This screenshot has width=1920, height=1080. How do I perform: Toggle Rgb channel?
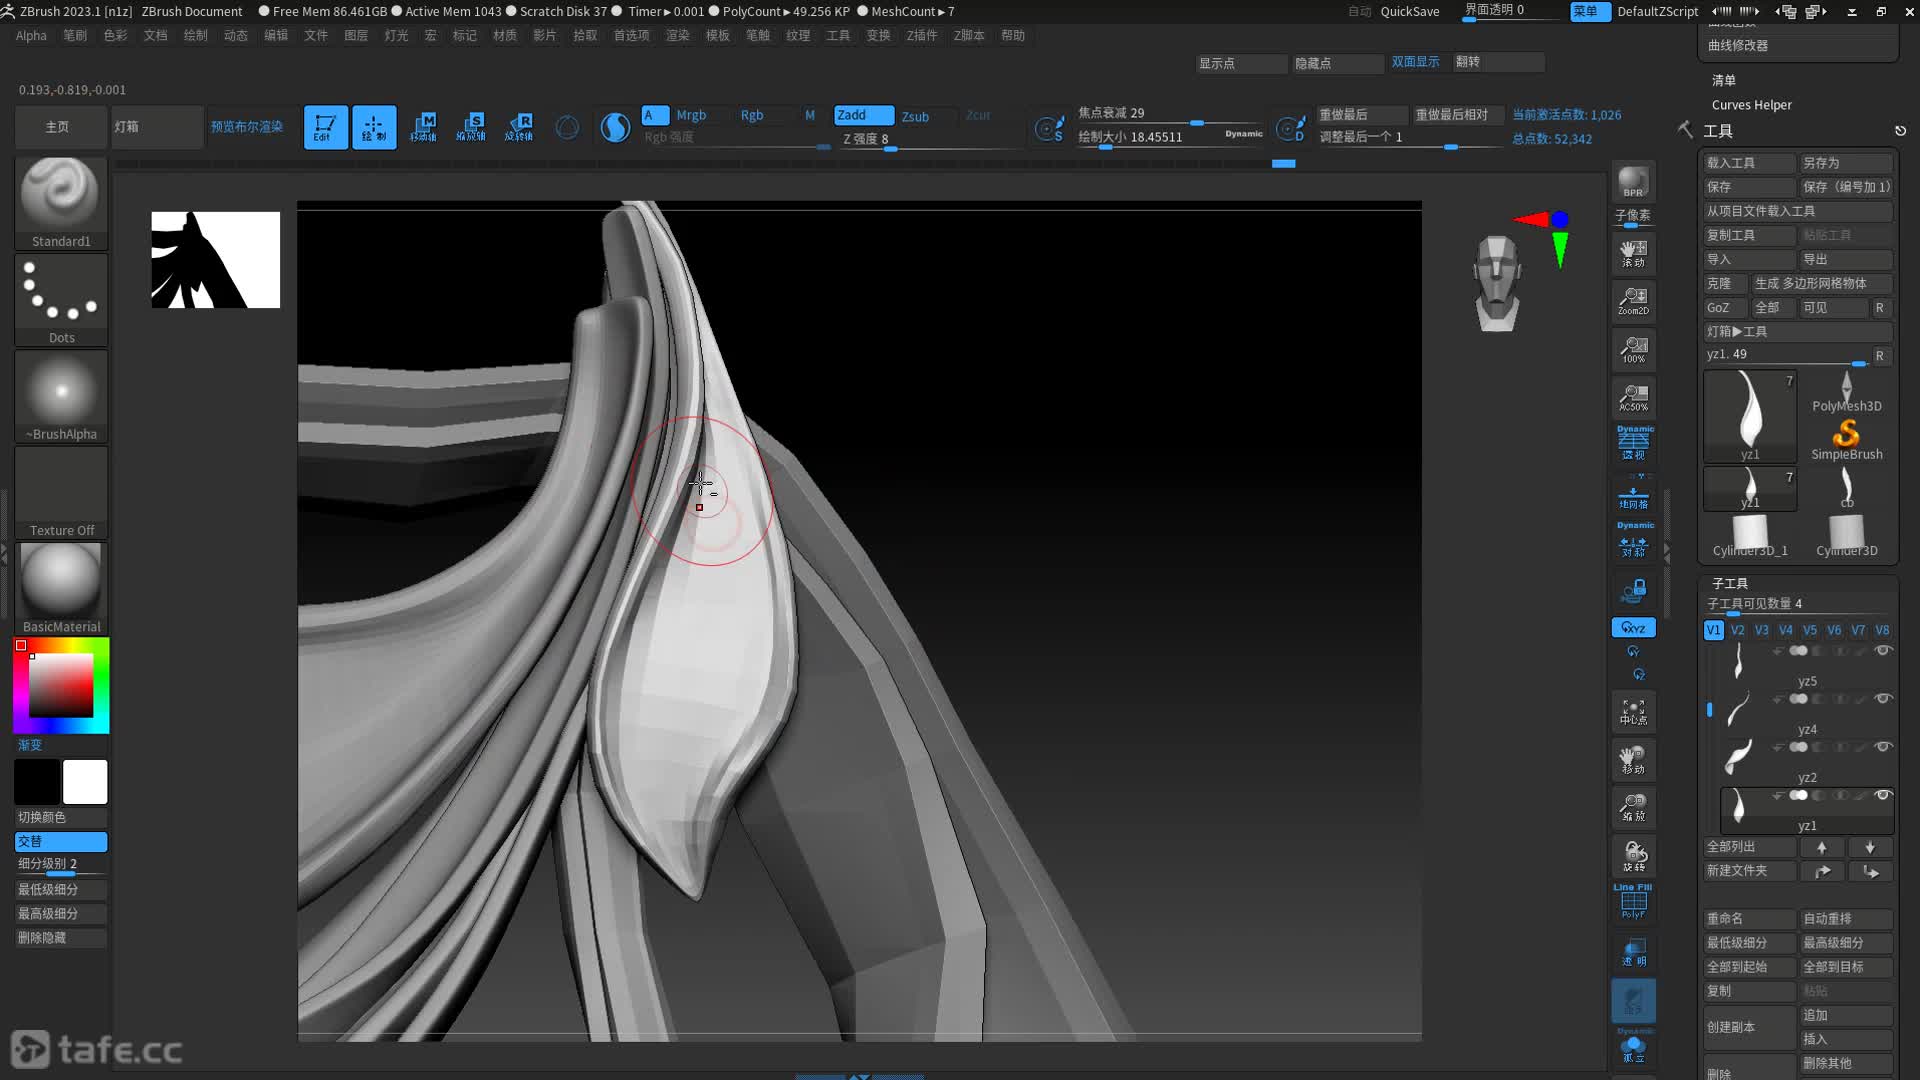click(x=752, y=115)
